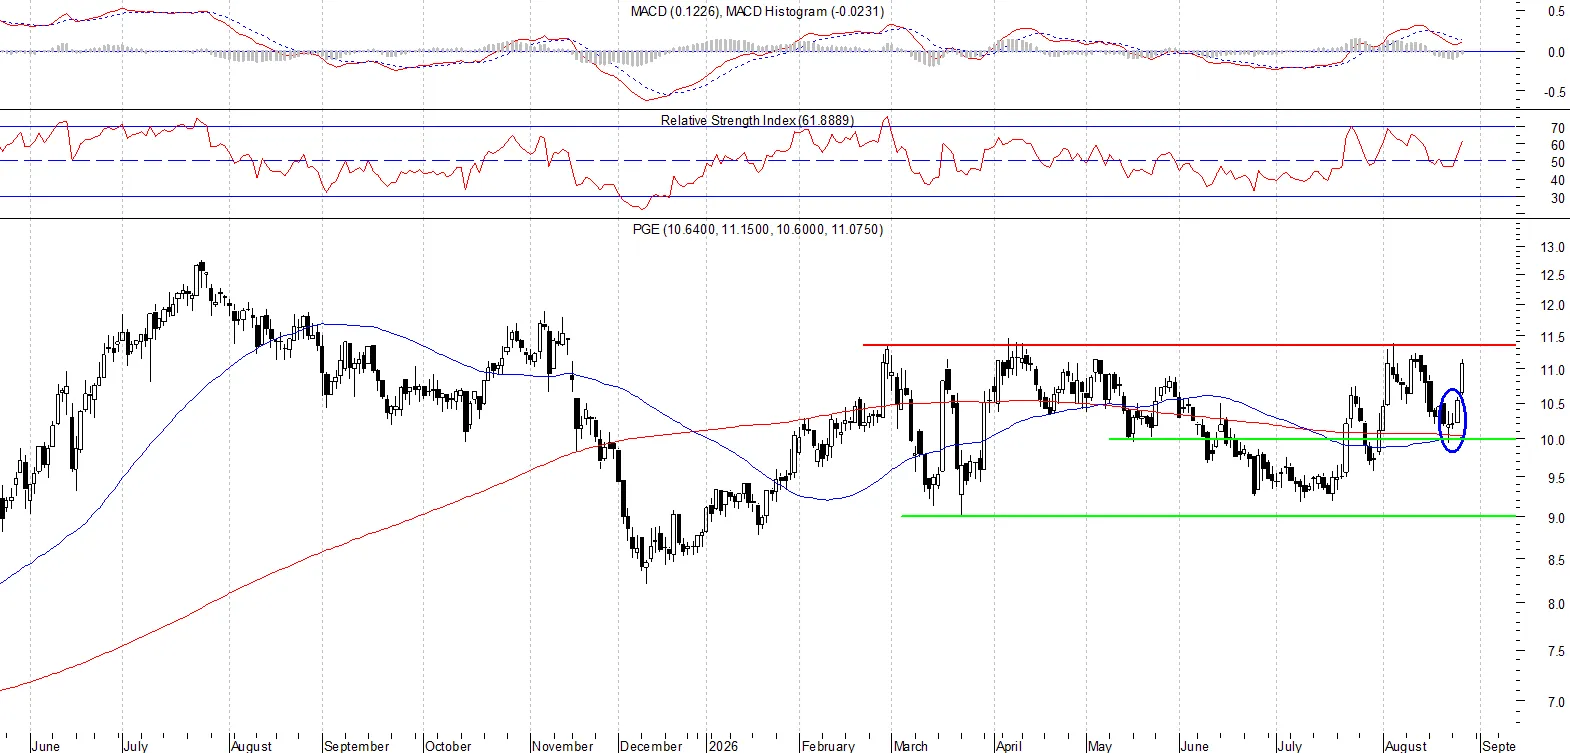The width and height of the screenshot is (1570, 753).
Task: Click the 11.0 price axis label
Action: tap(1553, 371)
